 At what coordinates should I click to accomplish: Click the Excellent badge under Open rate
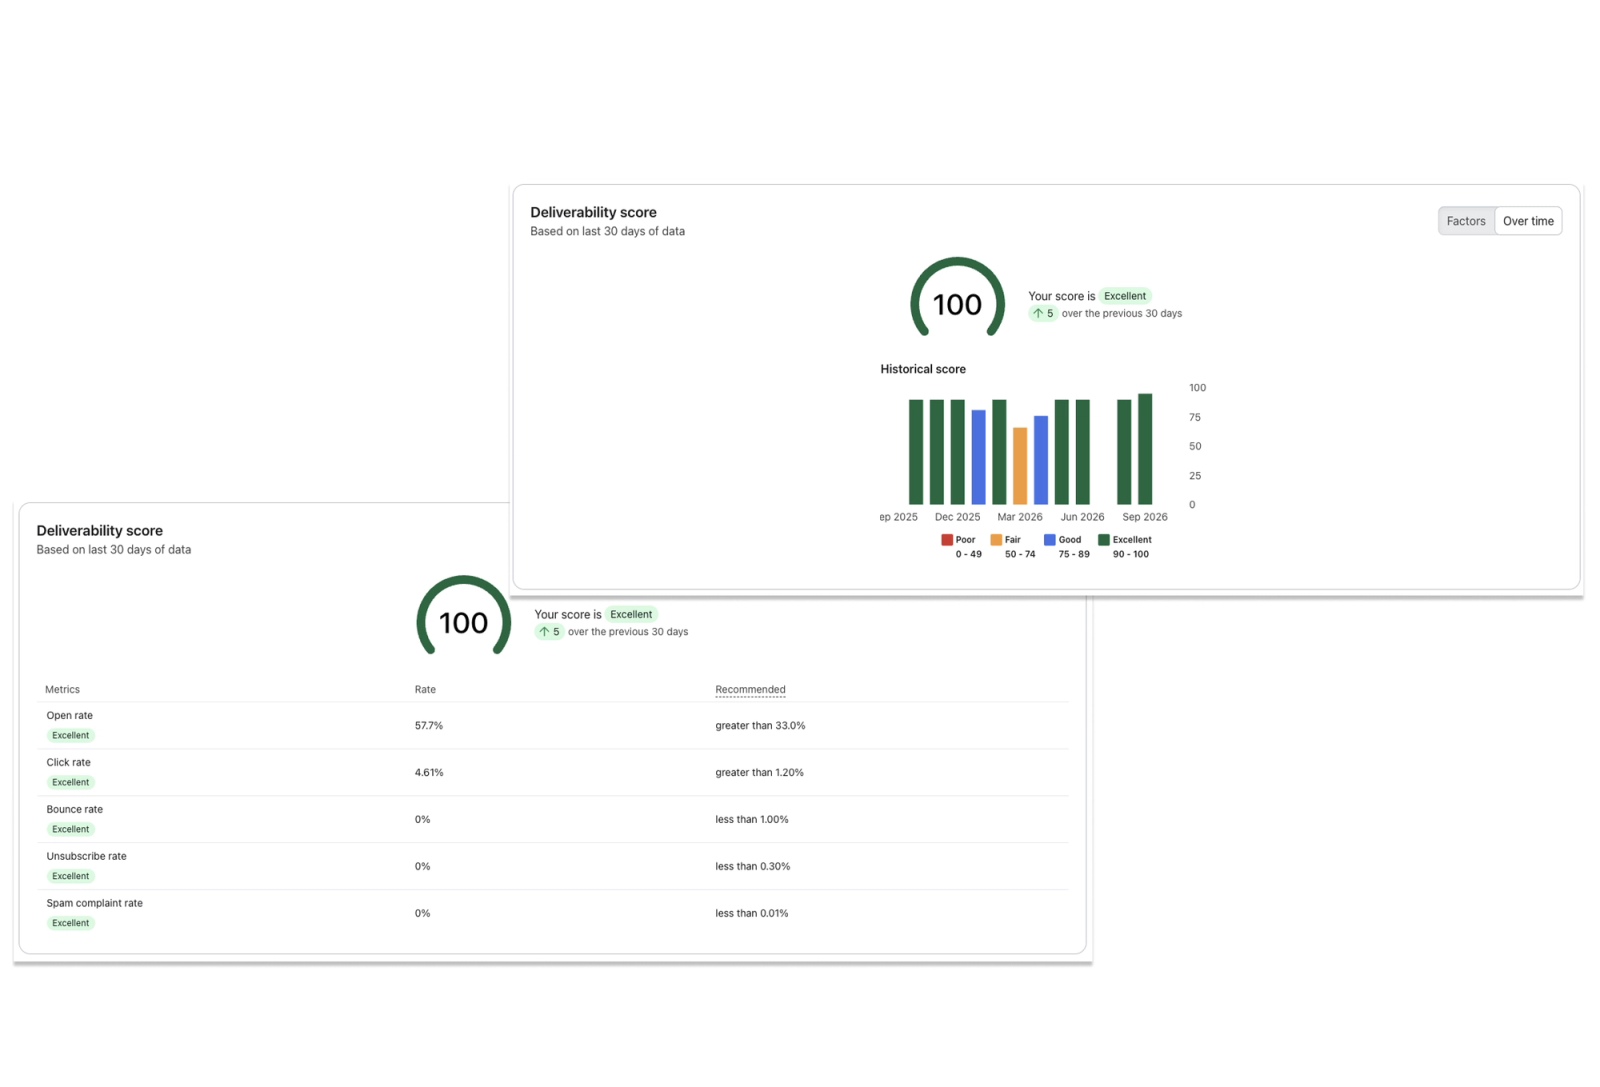[x=71, y=735]
